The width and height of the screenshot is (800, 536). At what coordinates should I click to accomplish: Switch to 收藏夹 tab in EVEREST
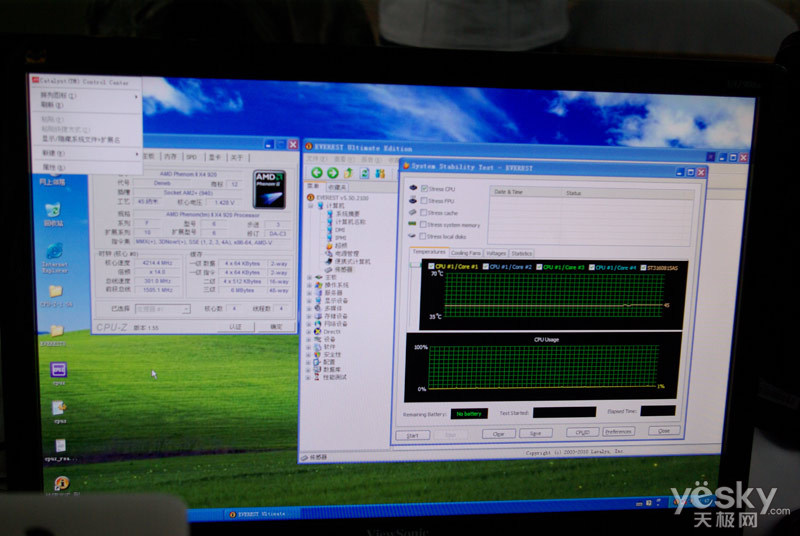coord(337,187)
